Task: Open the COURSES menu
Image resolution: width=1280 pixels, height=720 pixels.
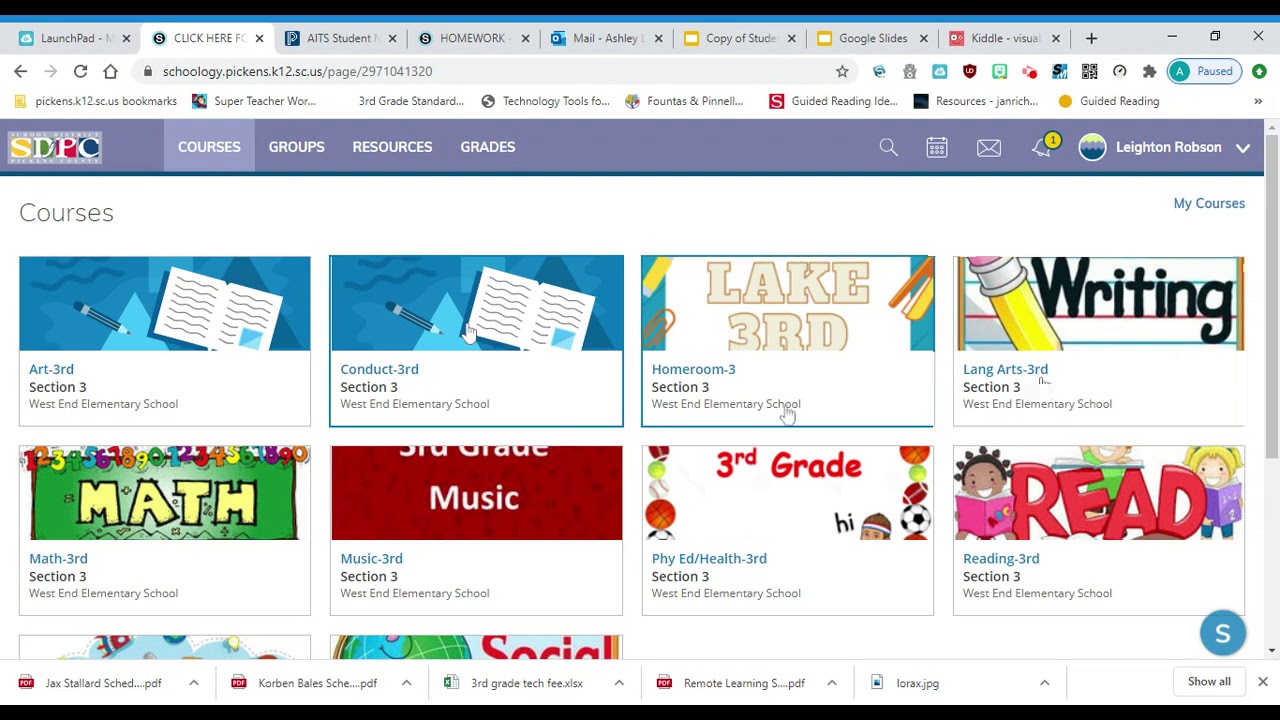Action: click(209, 147)
